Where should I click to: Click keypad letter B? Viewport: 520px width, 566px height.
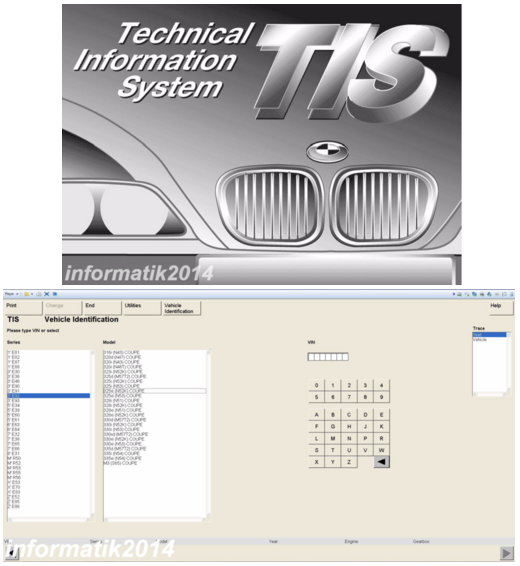pyautogui.click(x=333, y=415)
